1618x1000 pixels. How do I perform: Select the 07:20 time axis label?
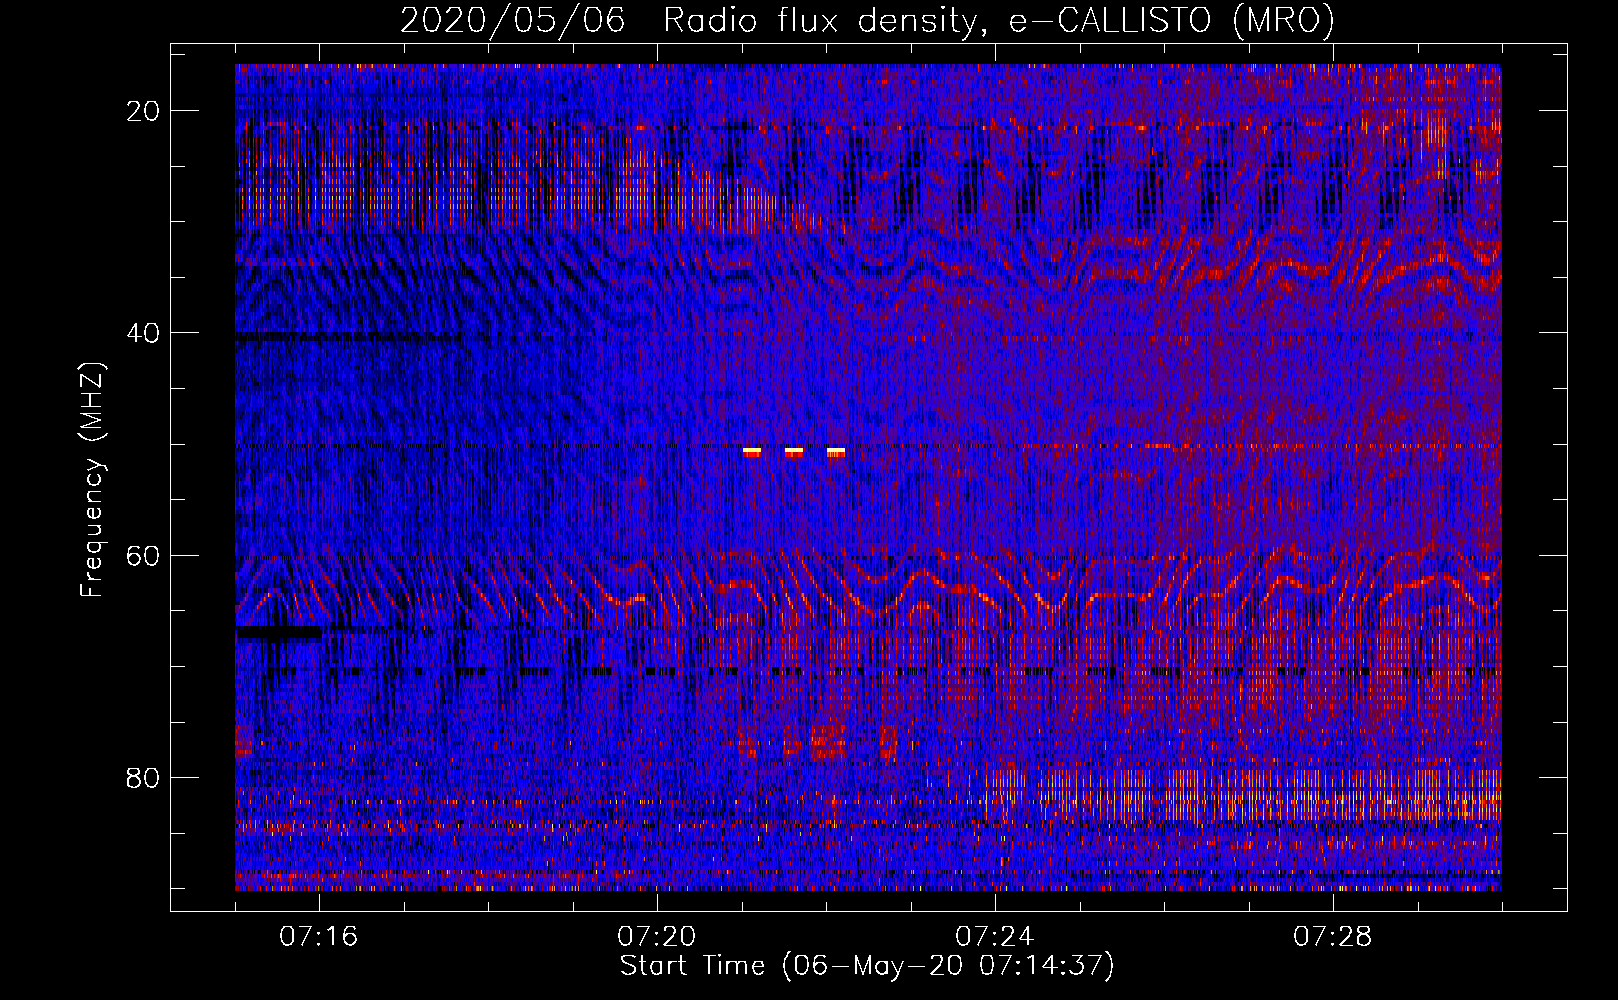point(657,937)
